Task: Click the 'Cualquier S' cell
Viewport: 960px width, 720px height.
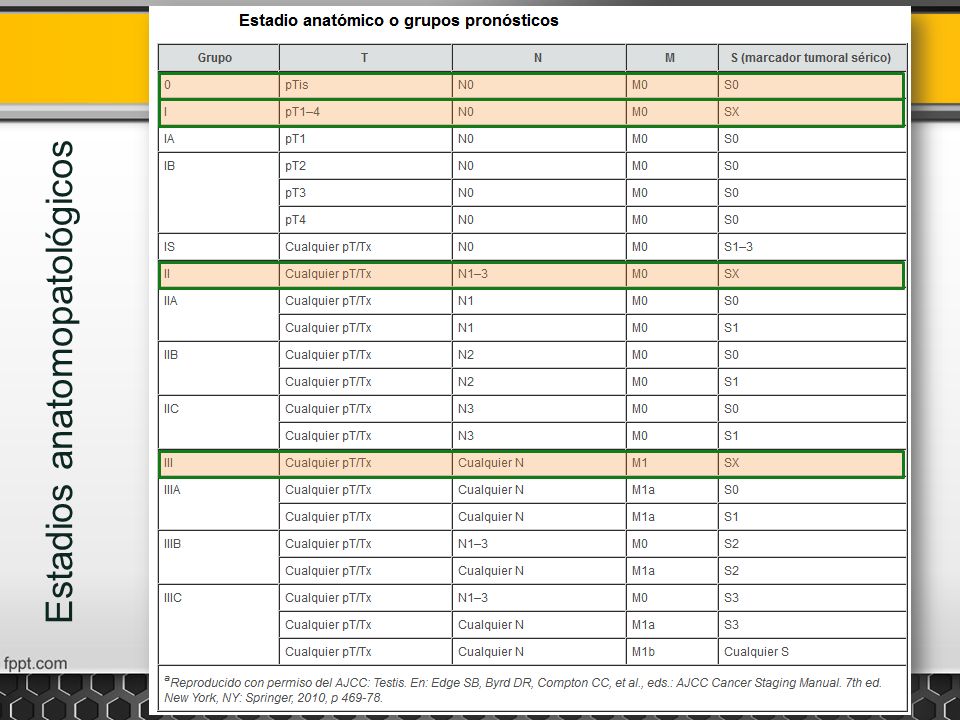Action: point(812,651)
